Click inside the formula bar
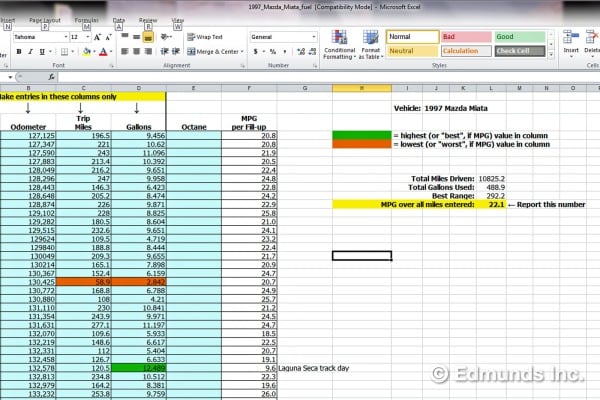The image size is (600, 400). pyautogui.click(x=328, y=77)
